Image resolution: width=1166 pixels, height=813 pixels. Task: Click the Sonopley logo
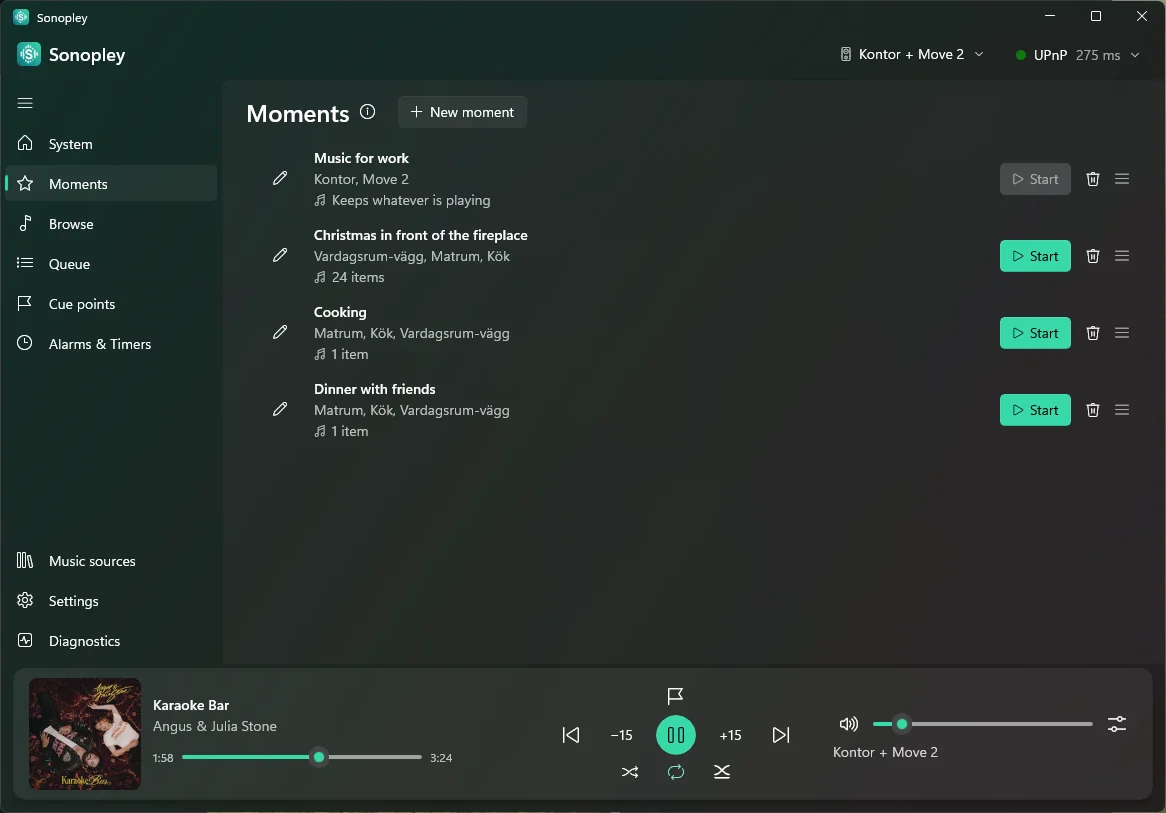[x=29, y=54]
